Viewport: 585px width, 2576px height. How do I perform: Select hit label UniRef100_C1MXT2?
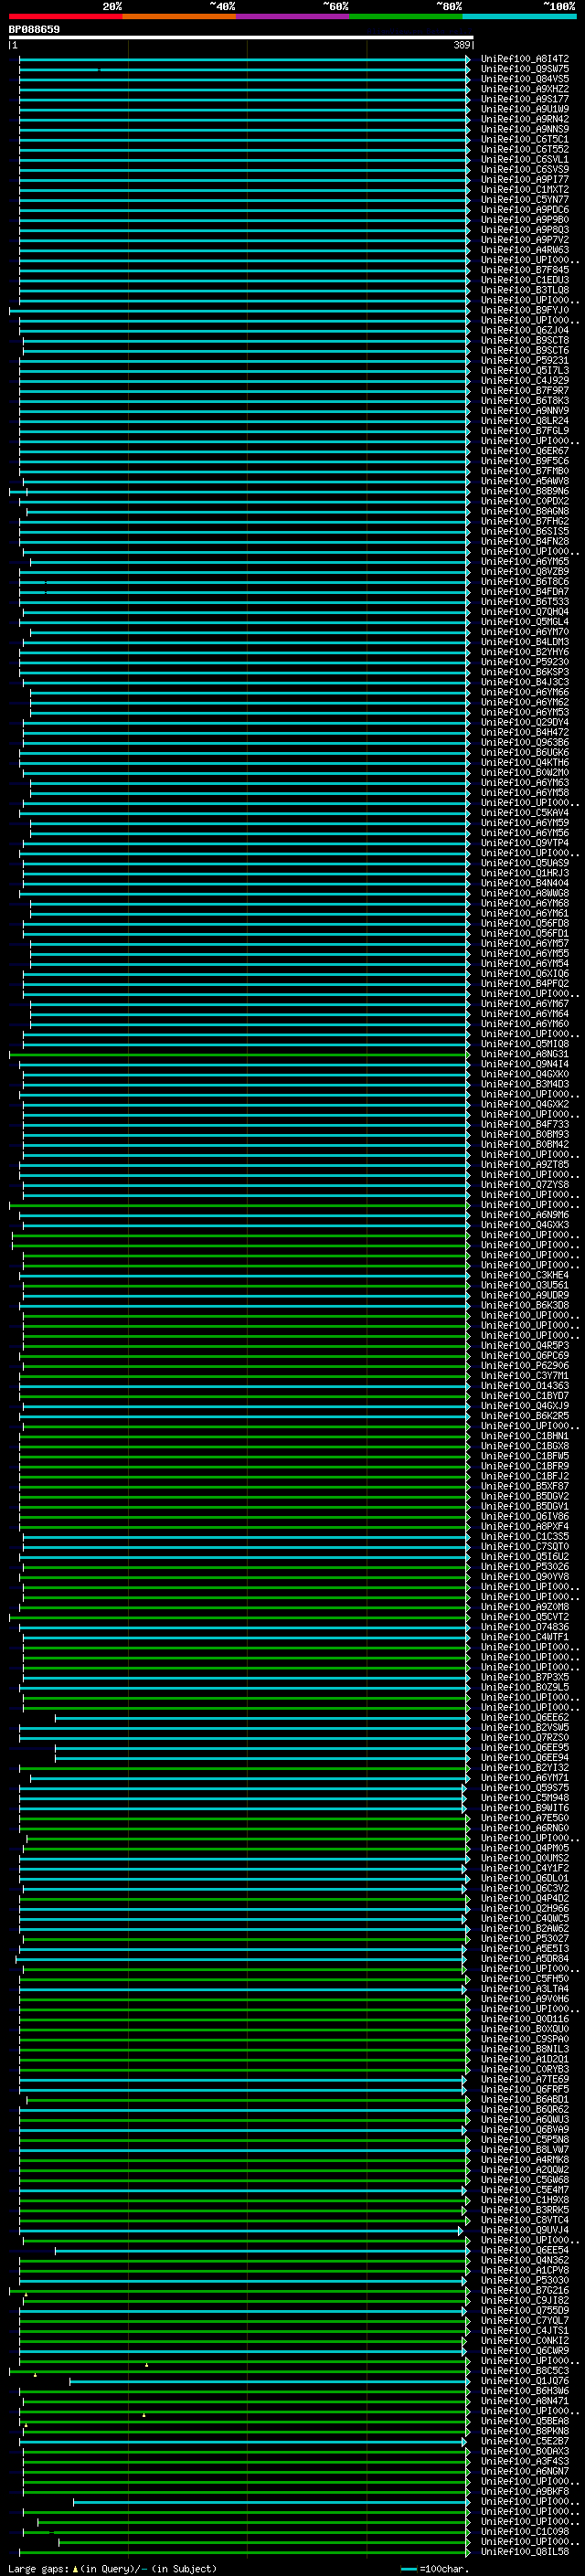click(525, 189)
